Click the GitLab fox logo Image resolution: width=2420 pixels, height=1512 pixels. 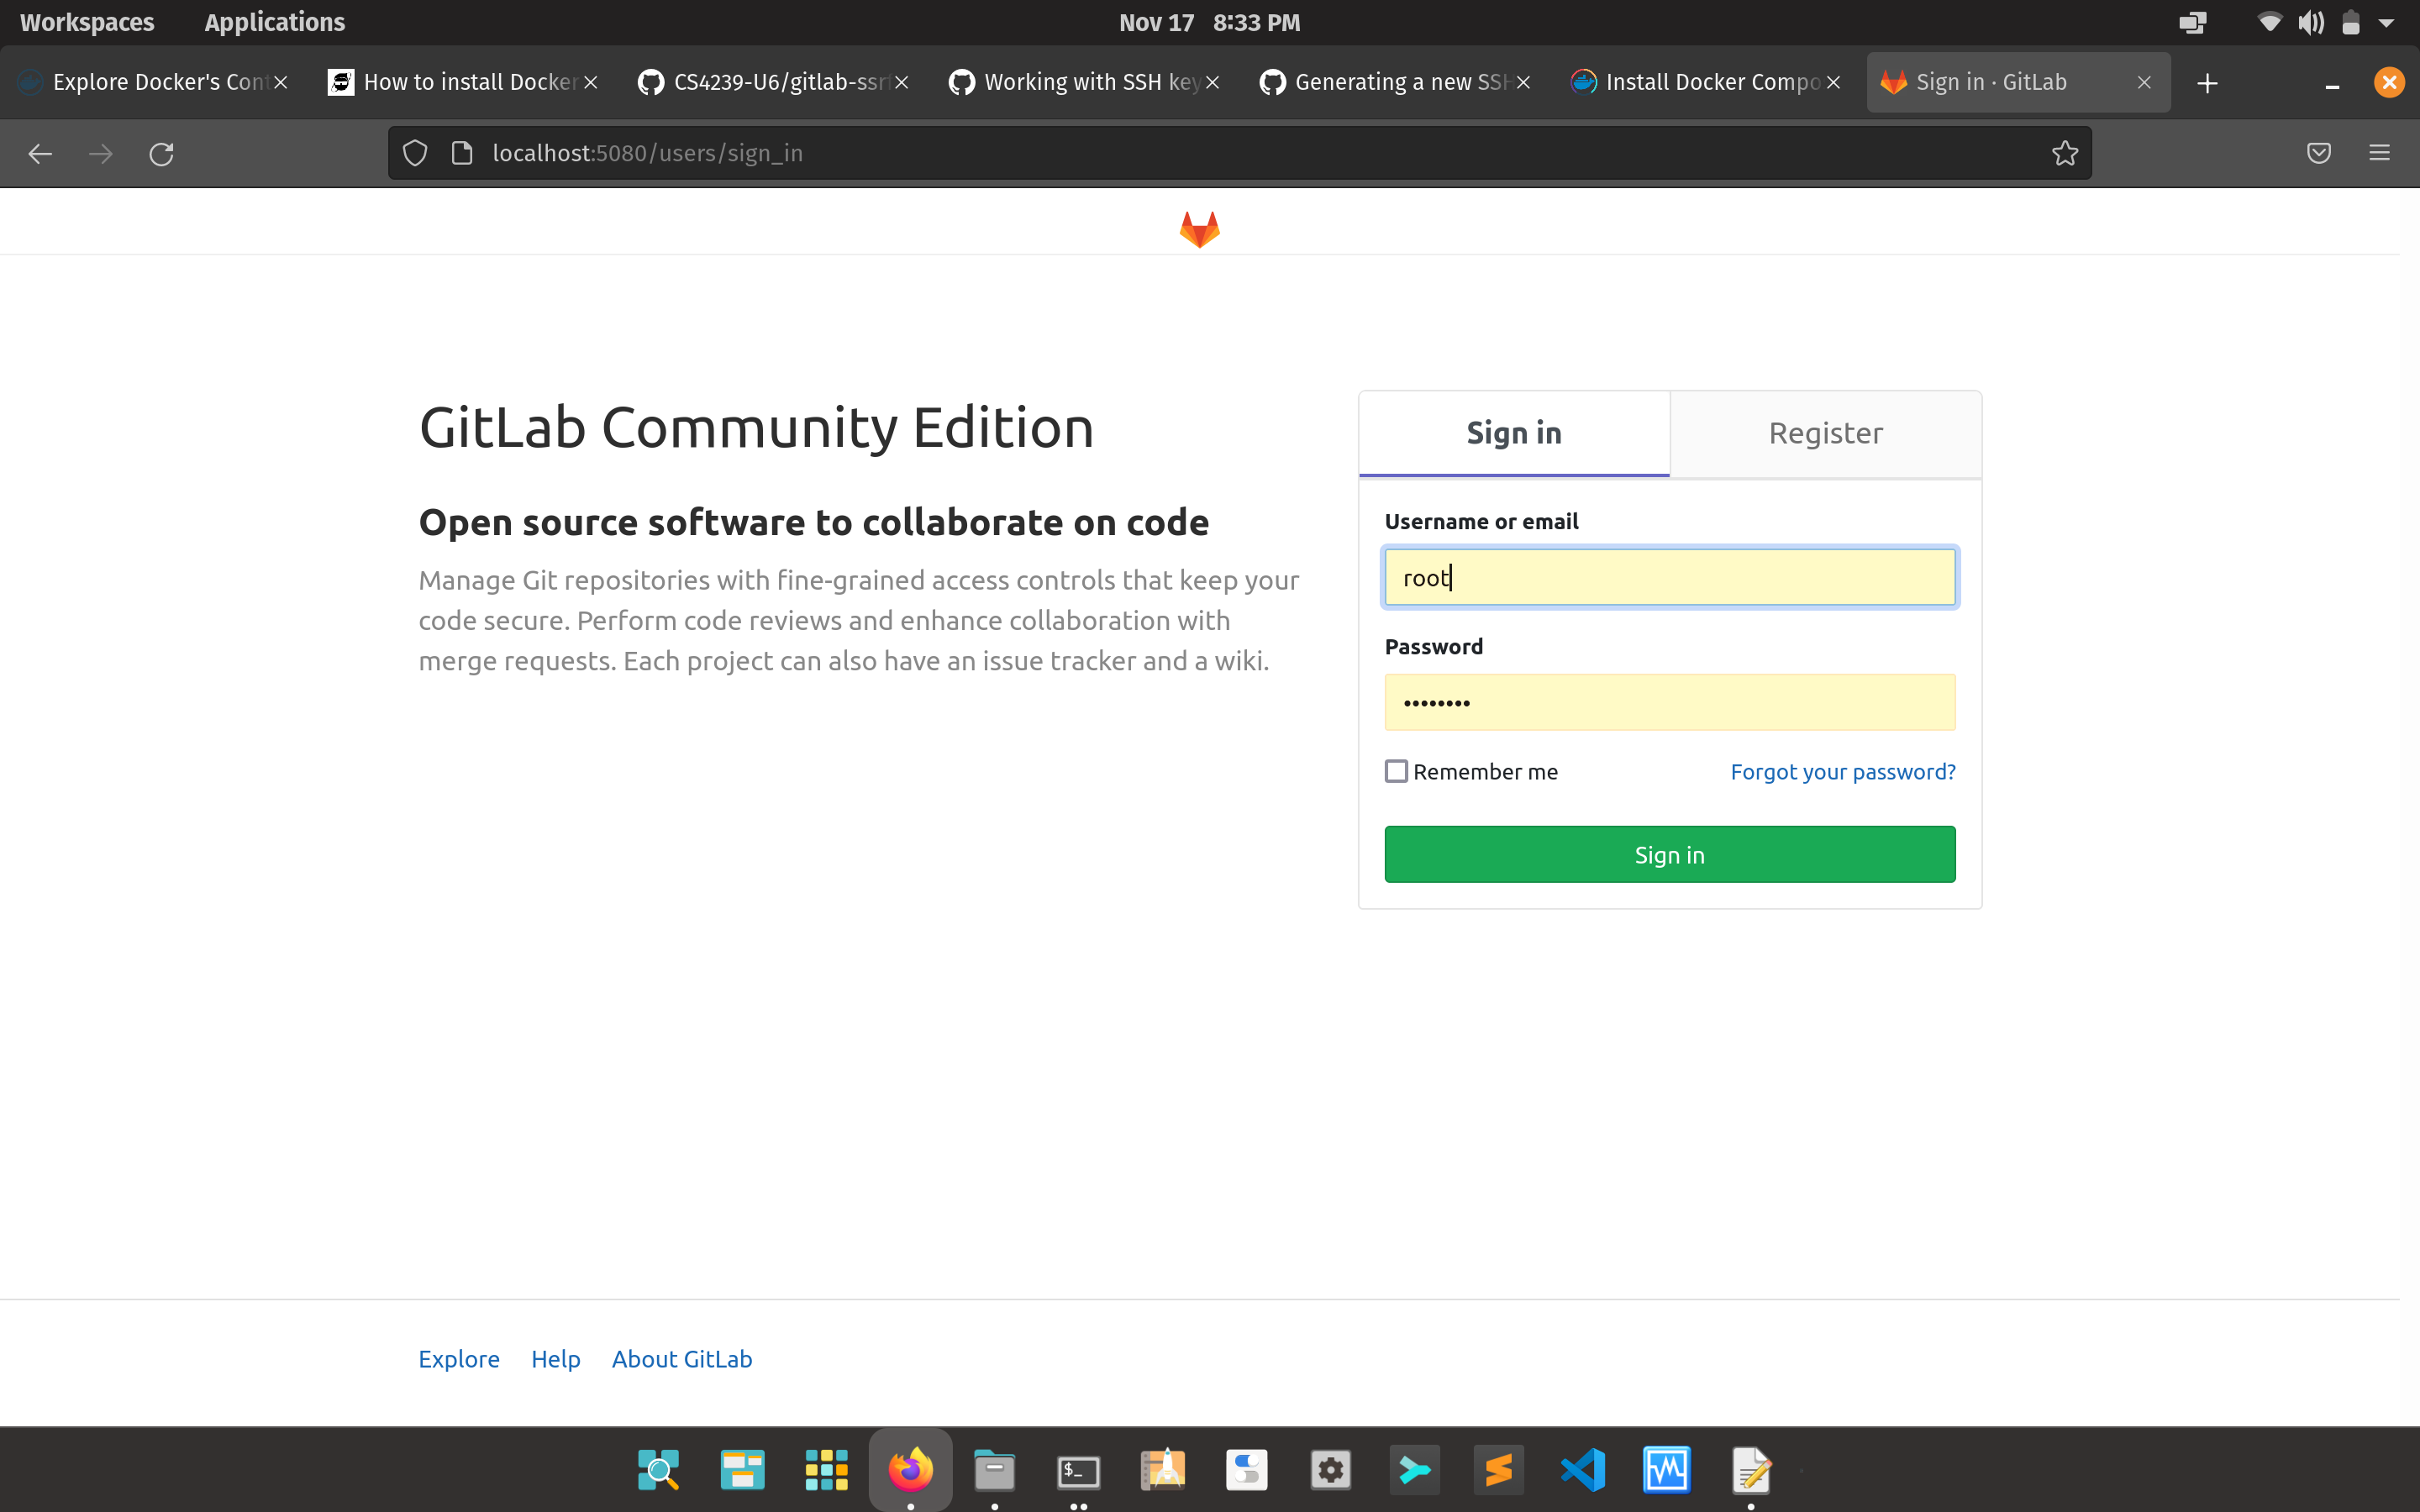click(1199, 229)
